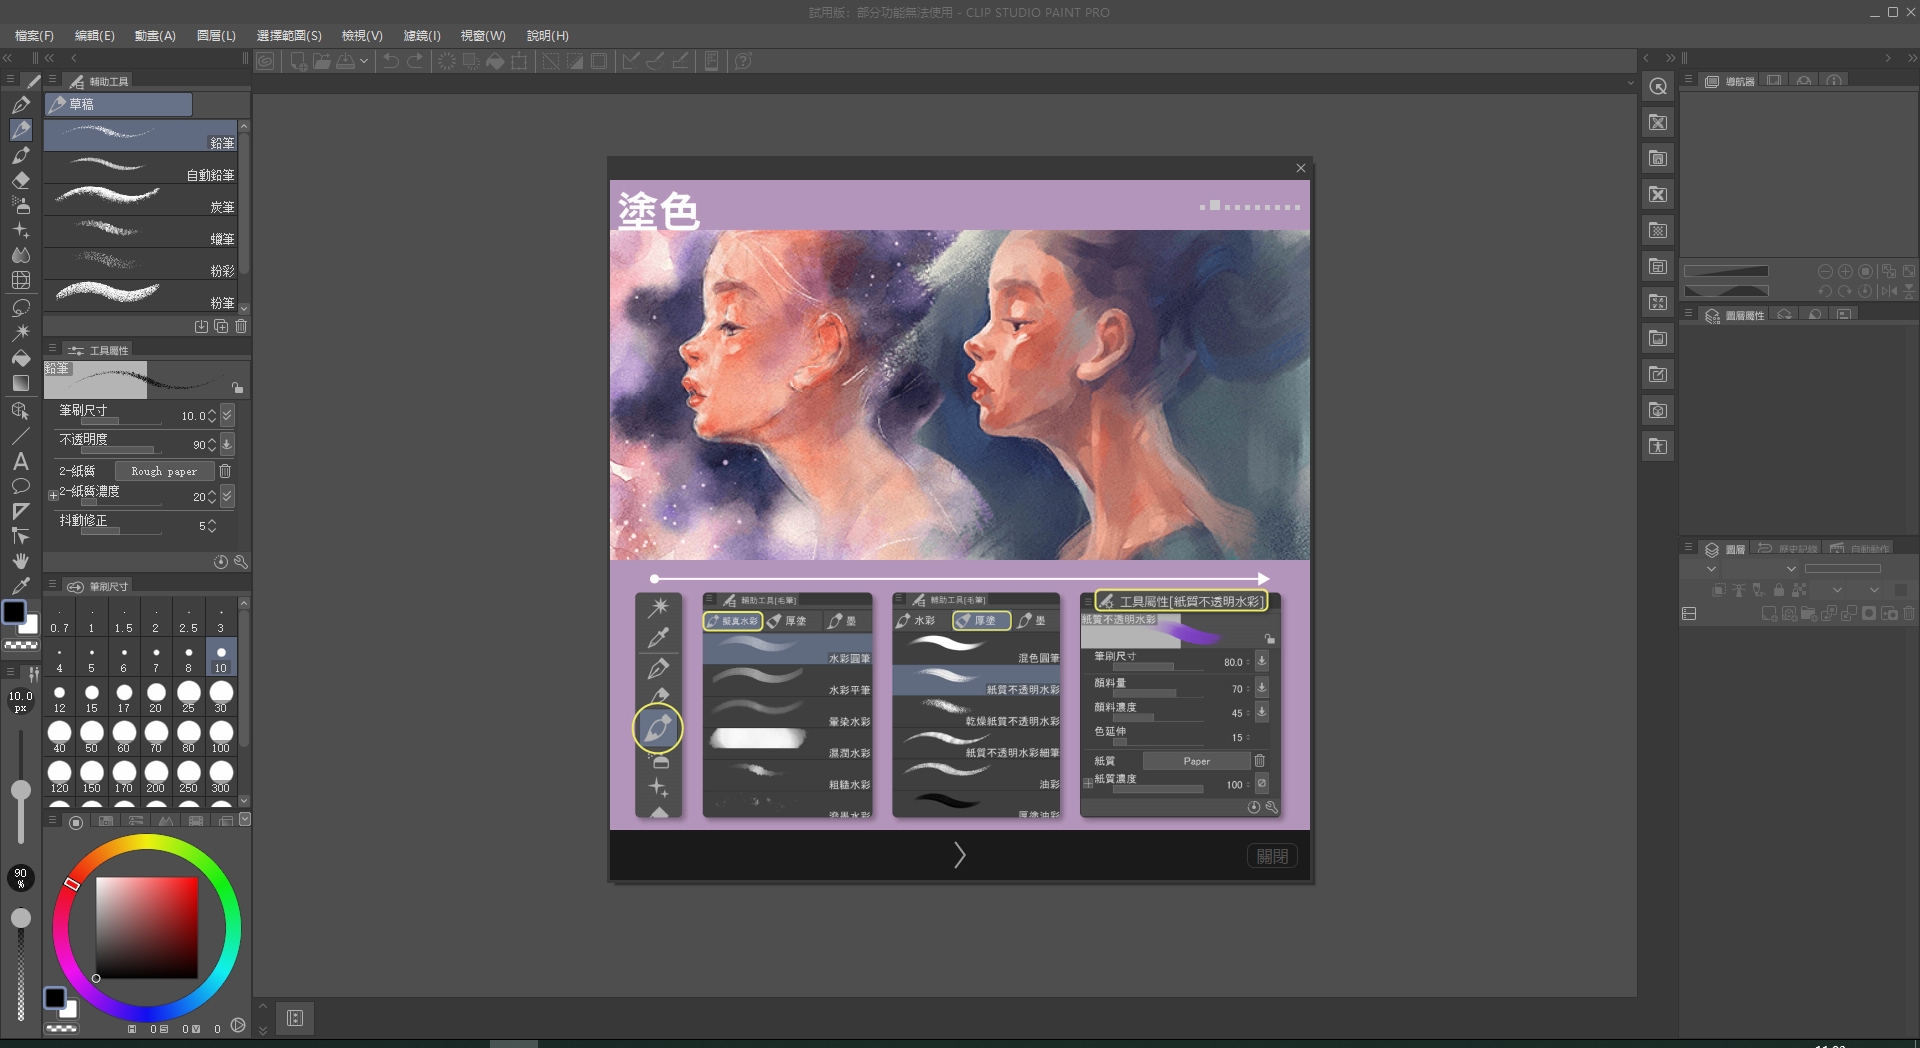1920x1048 pixels.
Task: Select the Fill bucket tool
Action: [21, 358]
